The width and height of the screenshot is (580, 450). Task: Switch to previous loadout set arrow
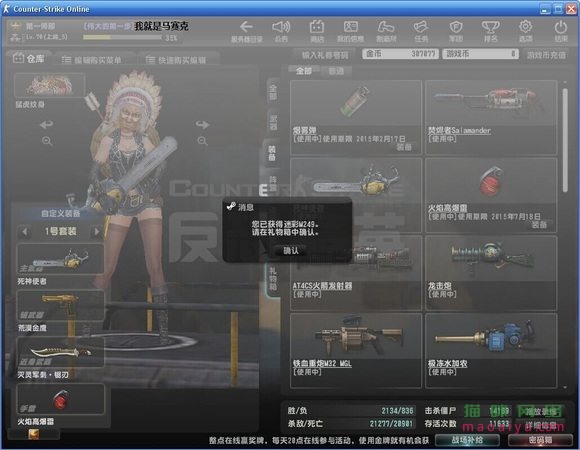click(x=24, y=232)
